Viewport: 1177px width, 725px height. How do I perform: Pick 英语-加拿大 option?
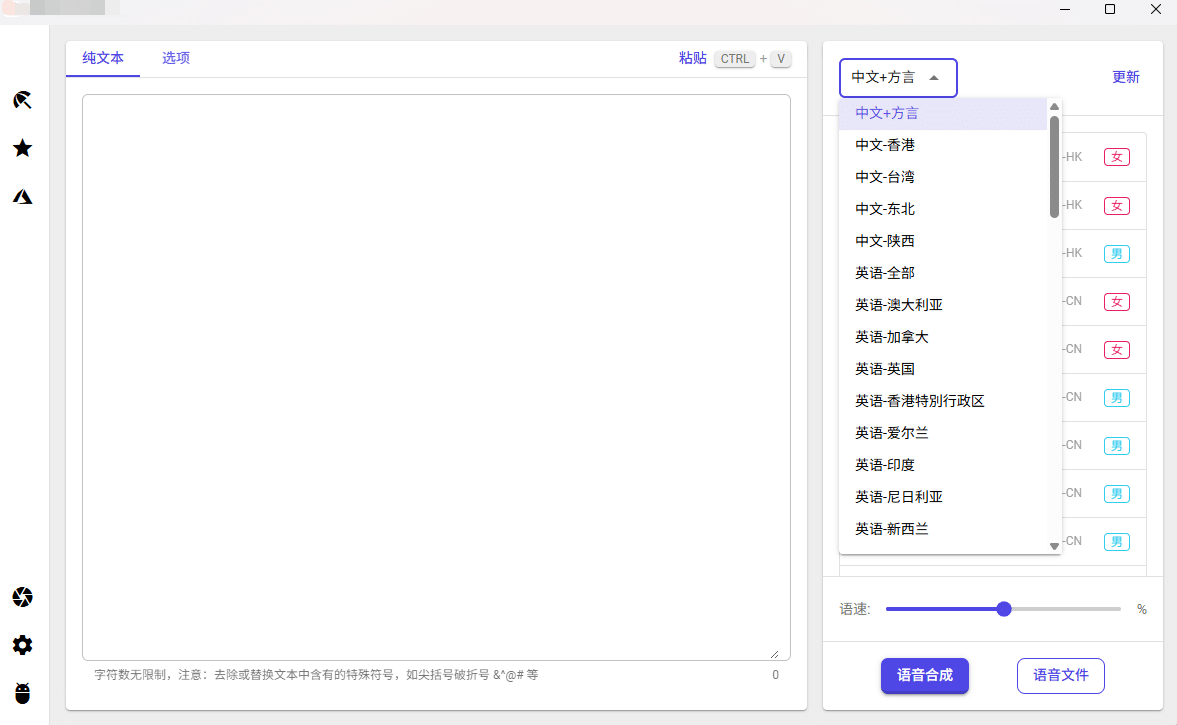point(943,337)
